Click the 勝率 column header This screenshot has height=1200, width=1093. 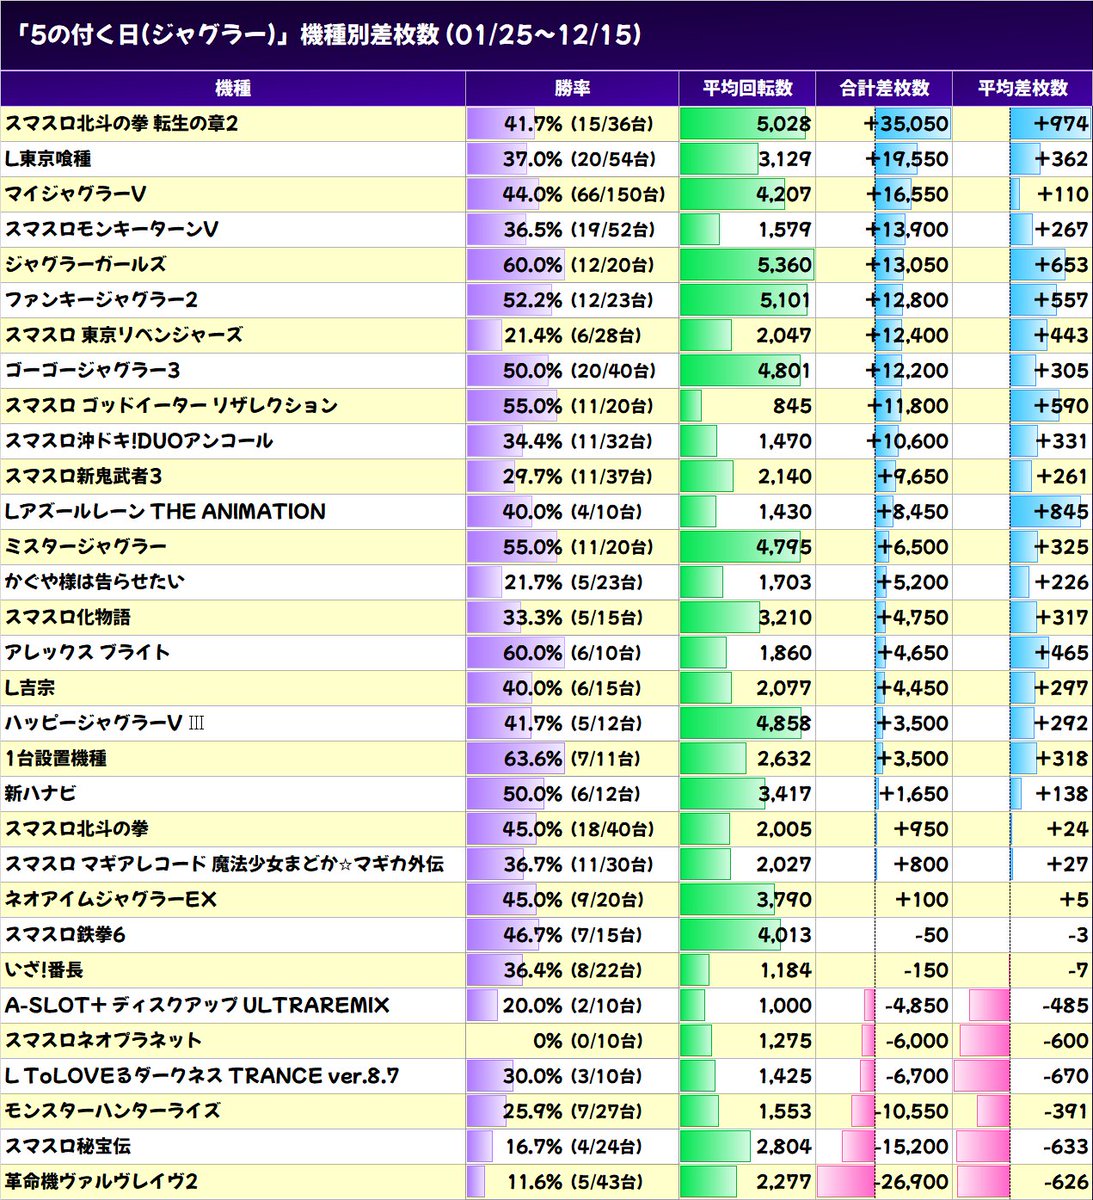tap(572, 89)
